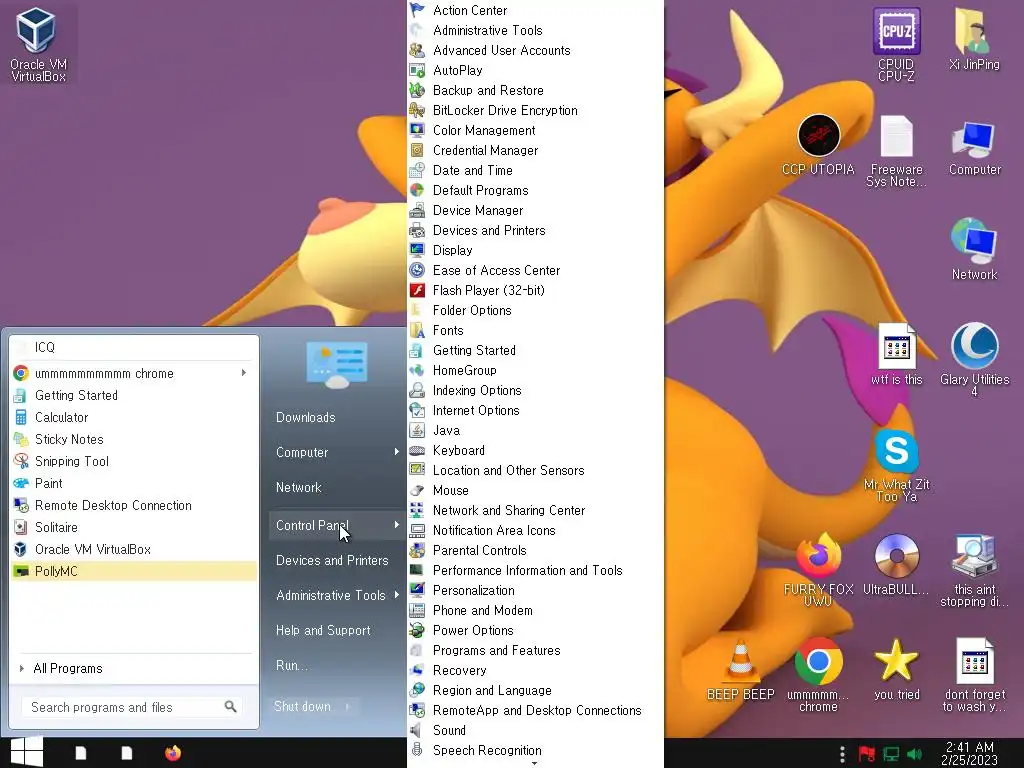Open Personalization
The width and height of the screenshot is (1024, 768).
[473, 590]
